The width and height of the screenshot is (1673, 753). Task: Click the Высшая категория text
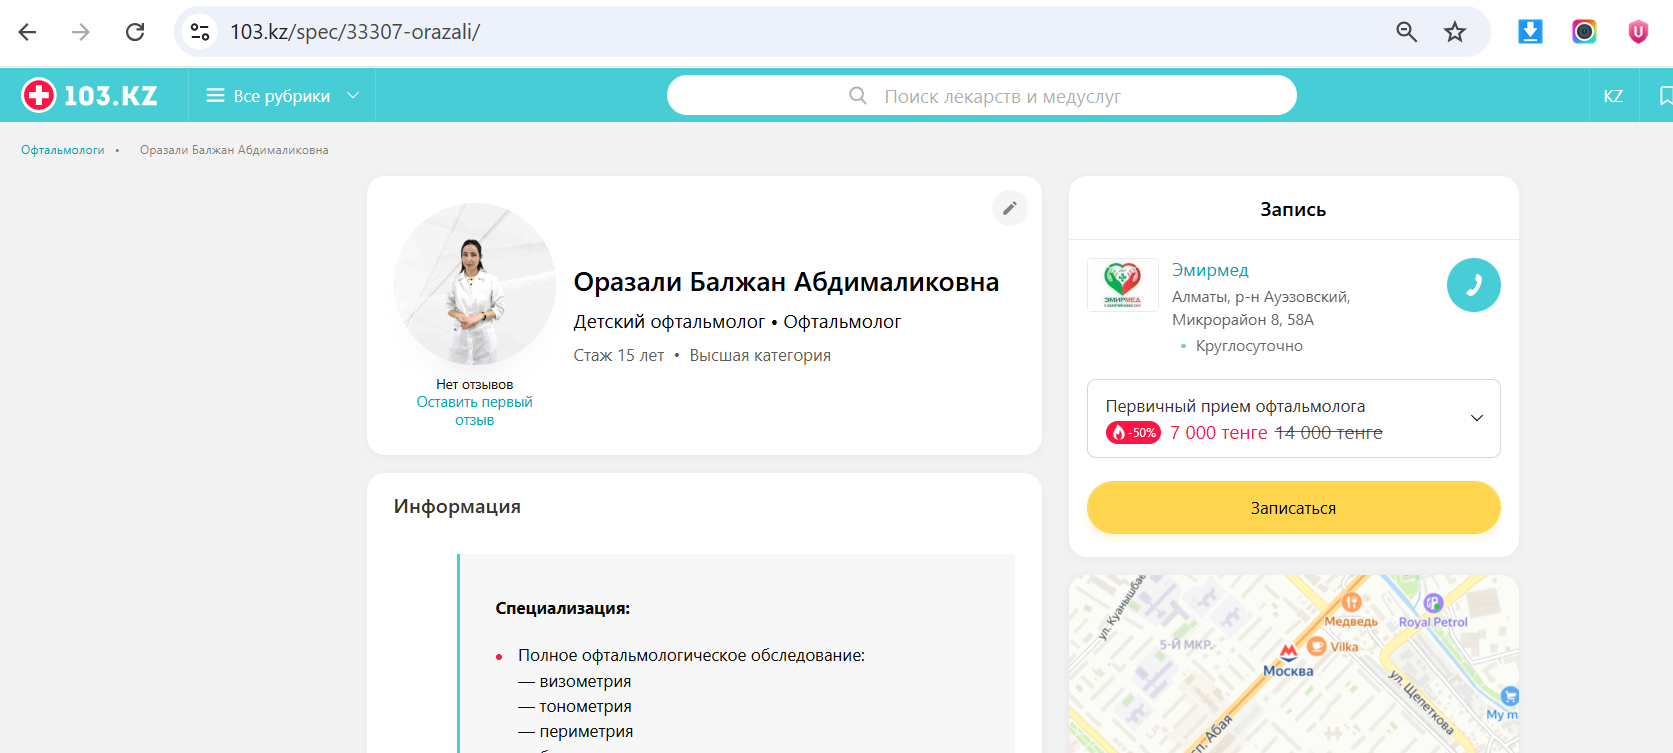(x=760, y=356)
